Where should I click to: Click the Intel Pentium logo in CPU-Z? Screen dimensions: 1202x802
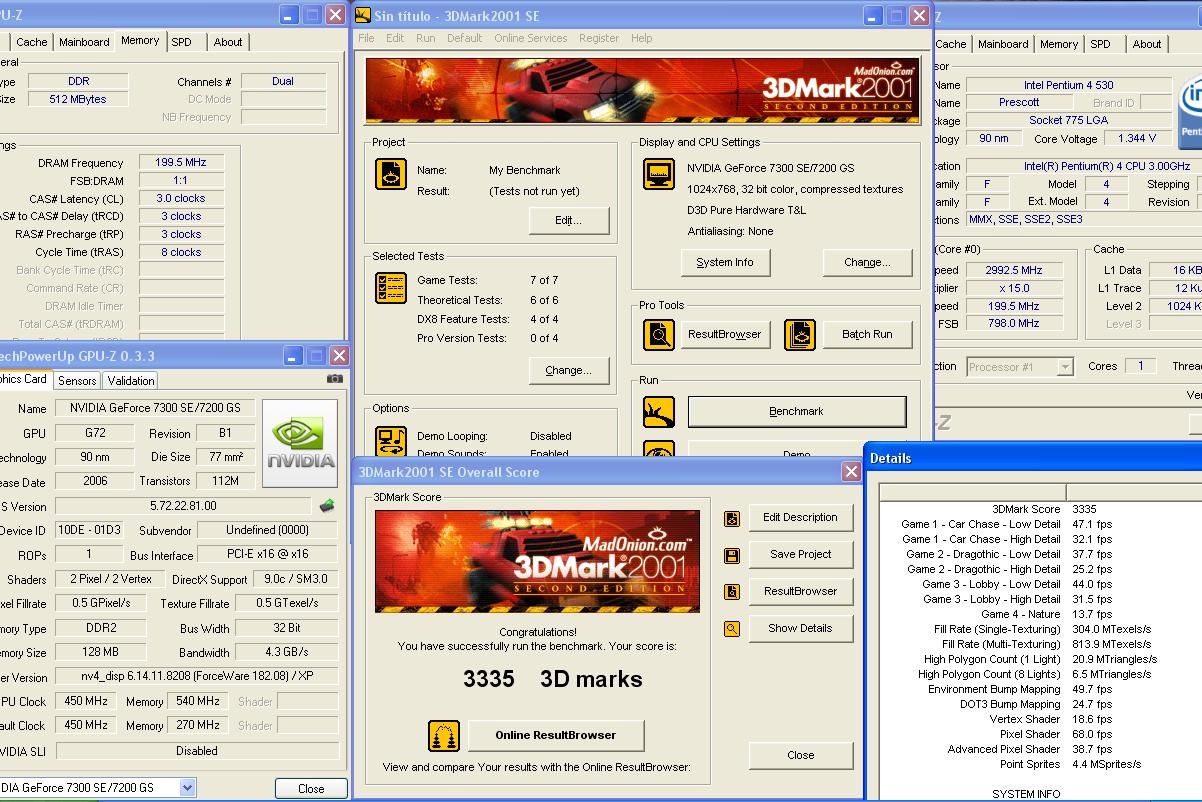tap(1192, 113)
